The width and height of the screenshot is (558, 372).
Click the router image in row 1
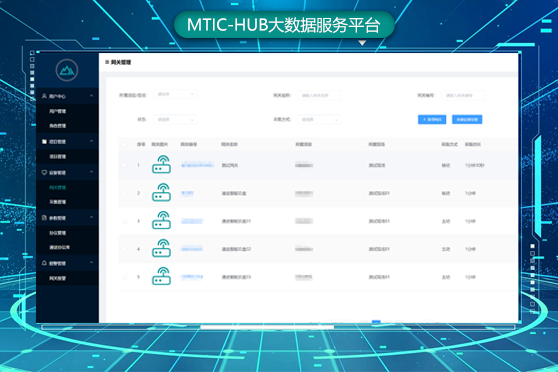click(162, 164)
